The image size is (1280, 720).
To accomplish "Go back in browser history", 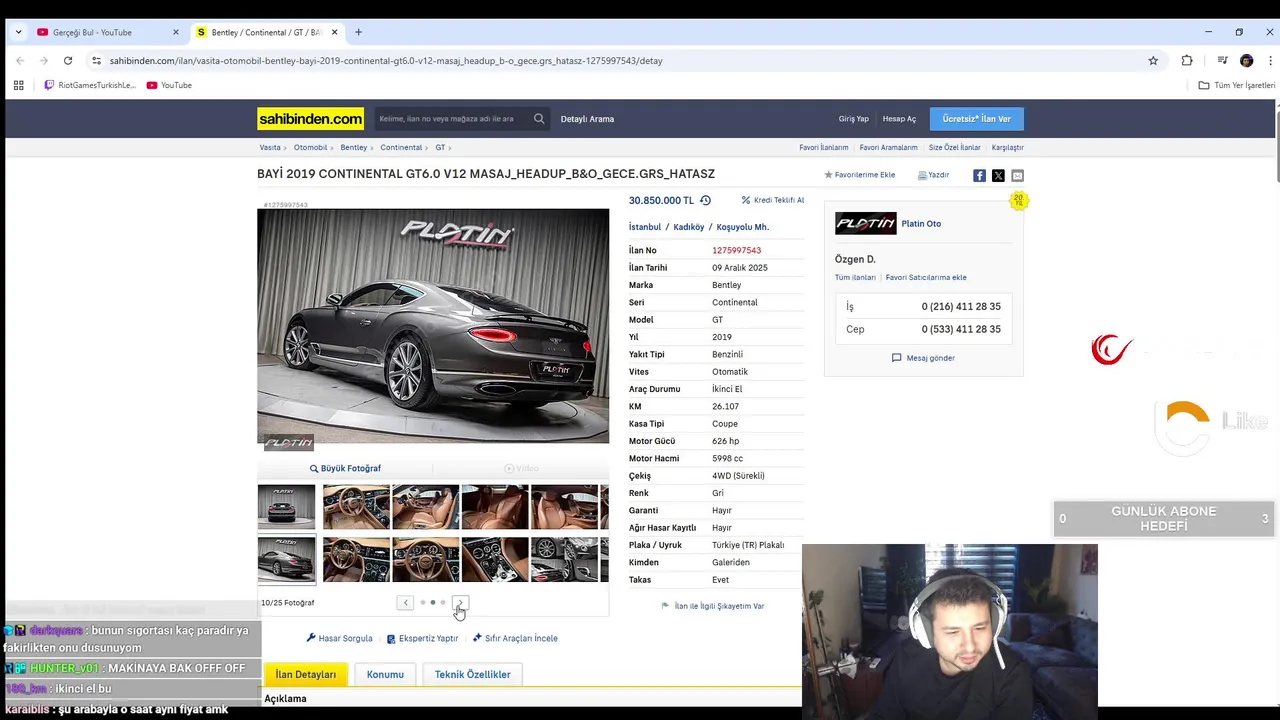I will 20,60.
